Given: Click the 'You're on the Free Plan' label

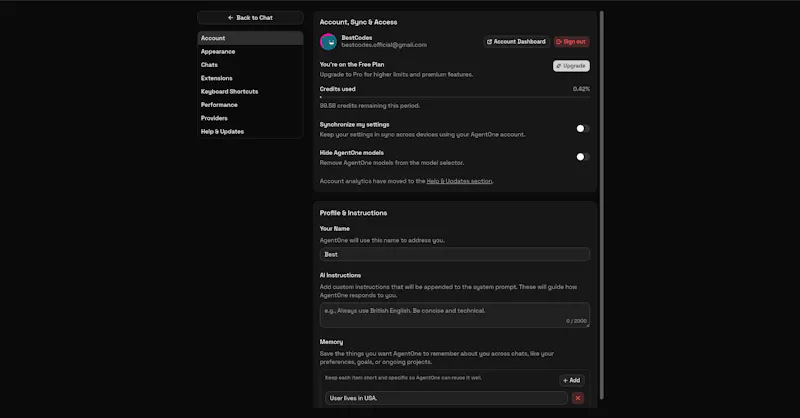Looking at the screenshot, I should [352, 64].
